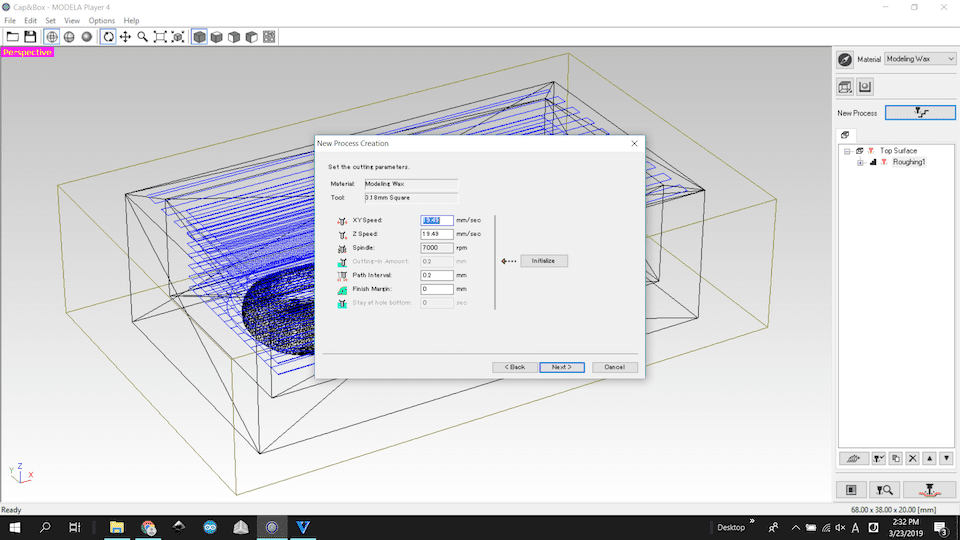Viewport: 960px width, 540px height.
Task: Select Roughing1 in the process tree
Action: pyautogui.click(x=909, y=162)
